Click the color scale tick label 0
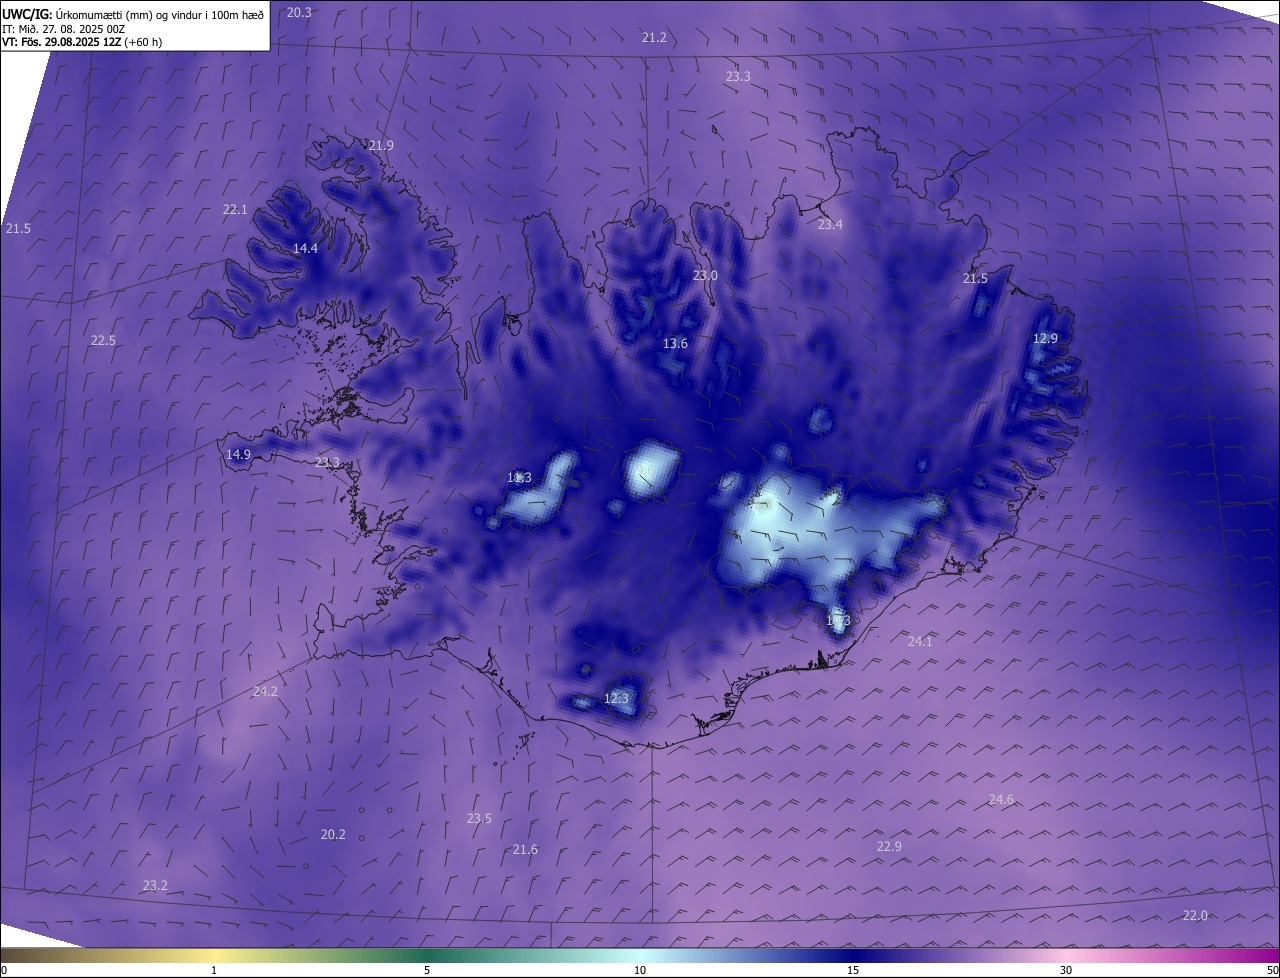The image size is (1280, 978). pos(4,970)
